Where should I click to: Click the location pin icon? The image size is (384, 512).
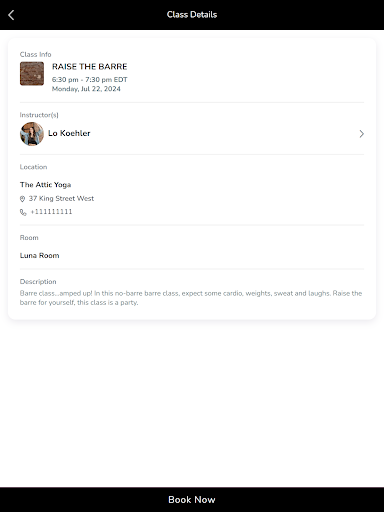click(x=22, y=199)
